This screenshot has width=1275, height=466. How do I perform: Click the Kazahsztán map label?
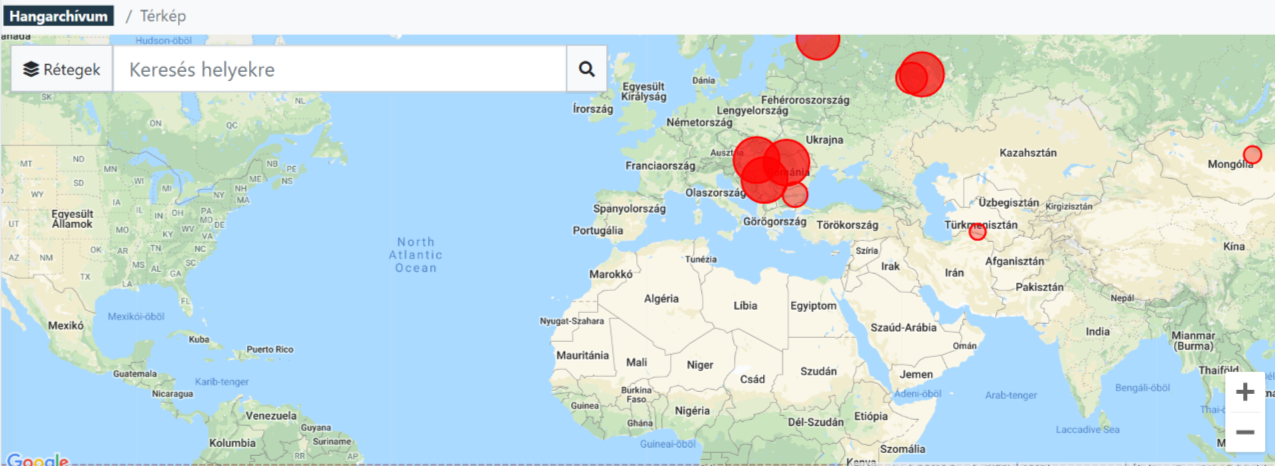click(x=1027, y=152)
